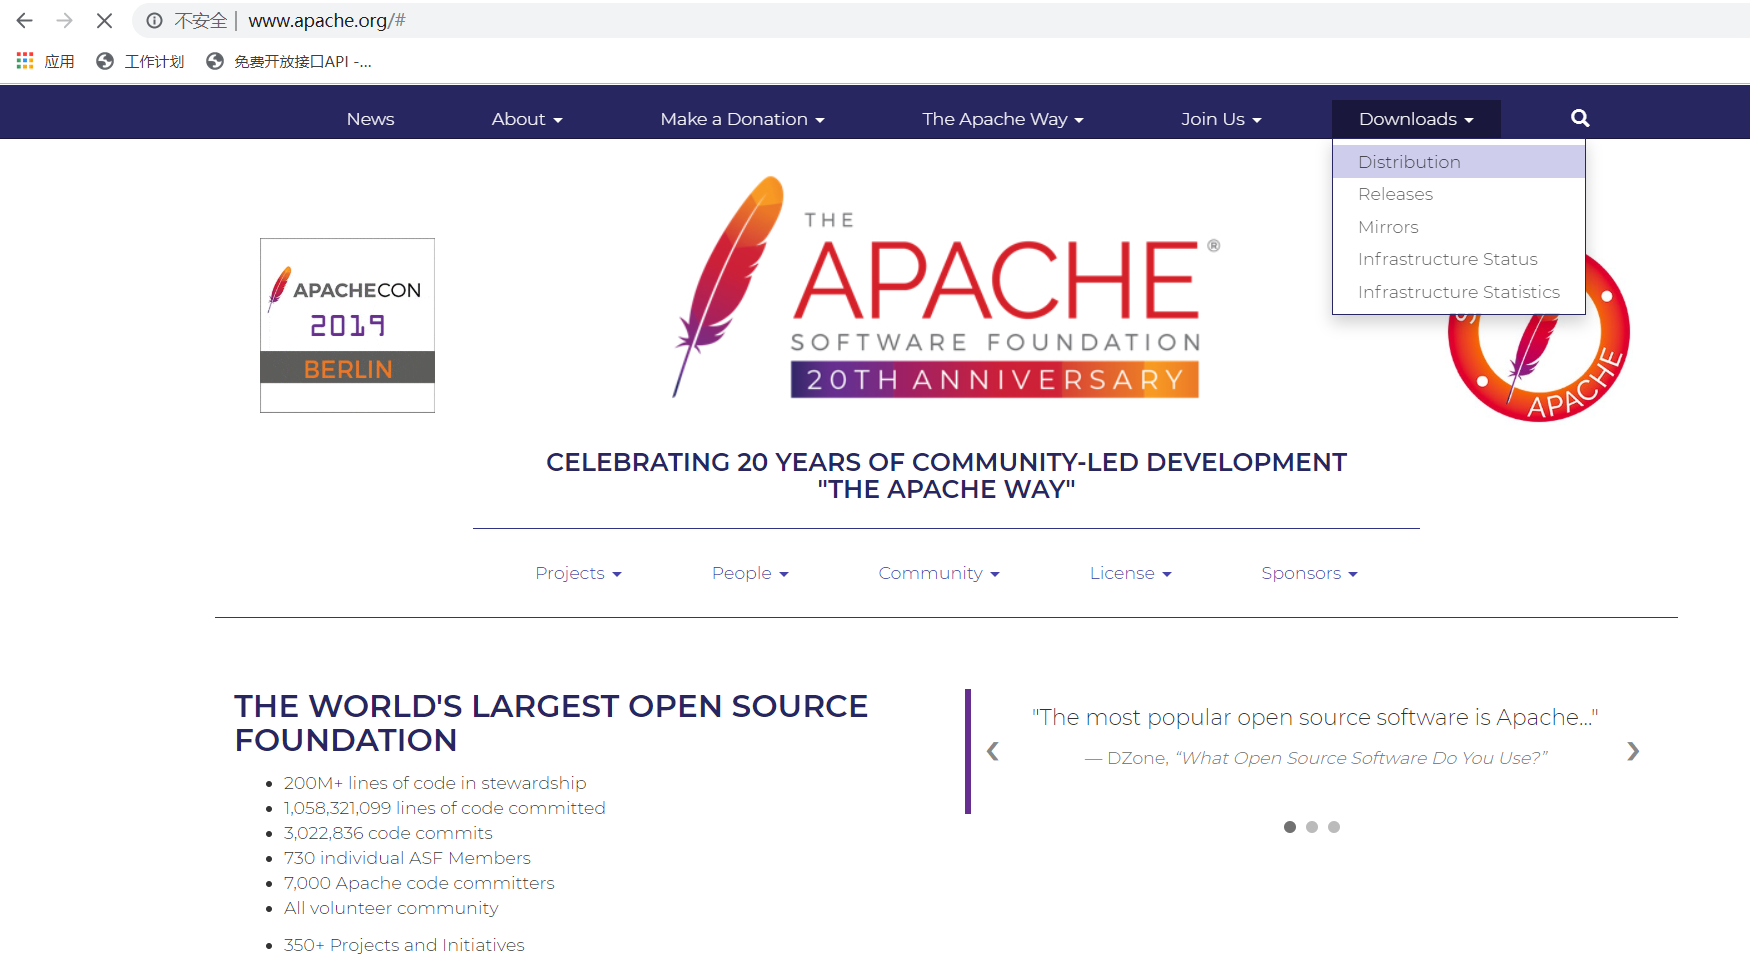This screenshot has width=1750, height=958.
Task: Expand the Community dropdown
Action: [939, 573]
